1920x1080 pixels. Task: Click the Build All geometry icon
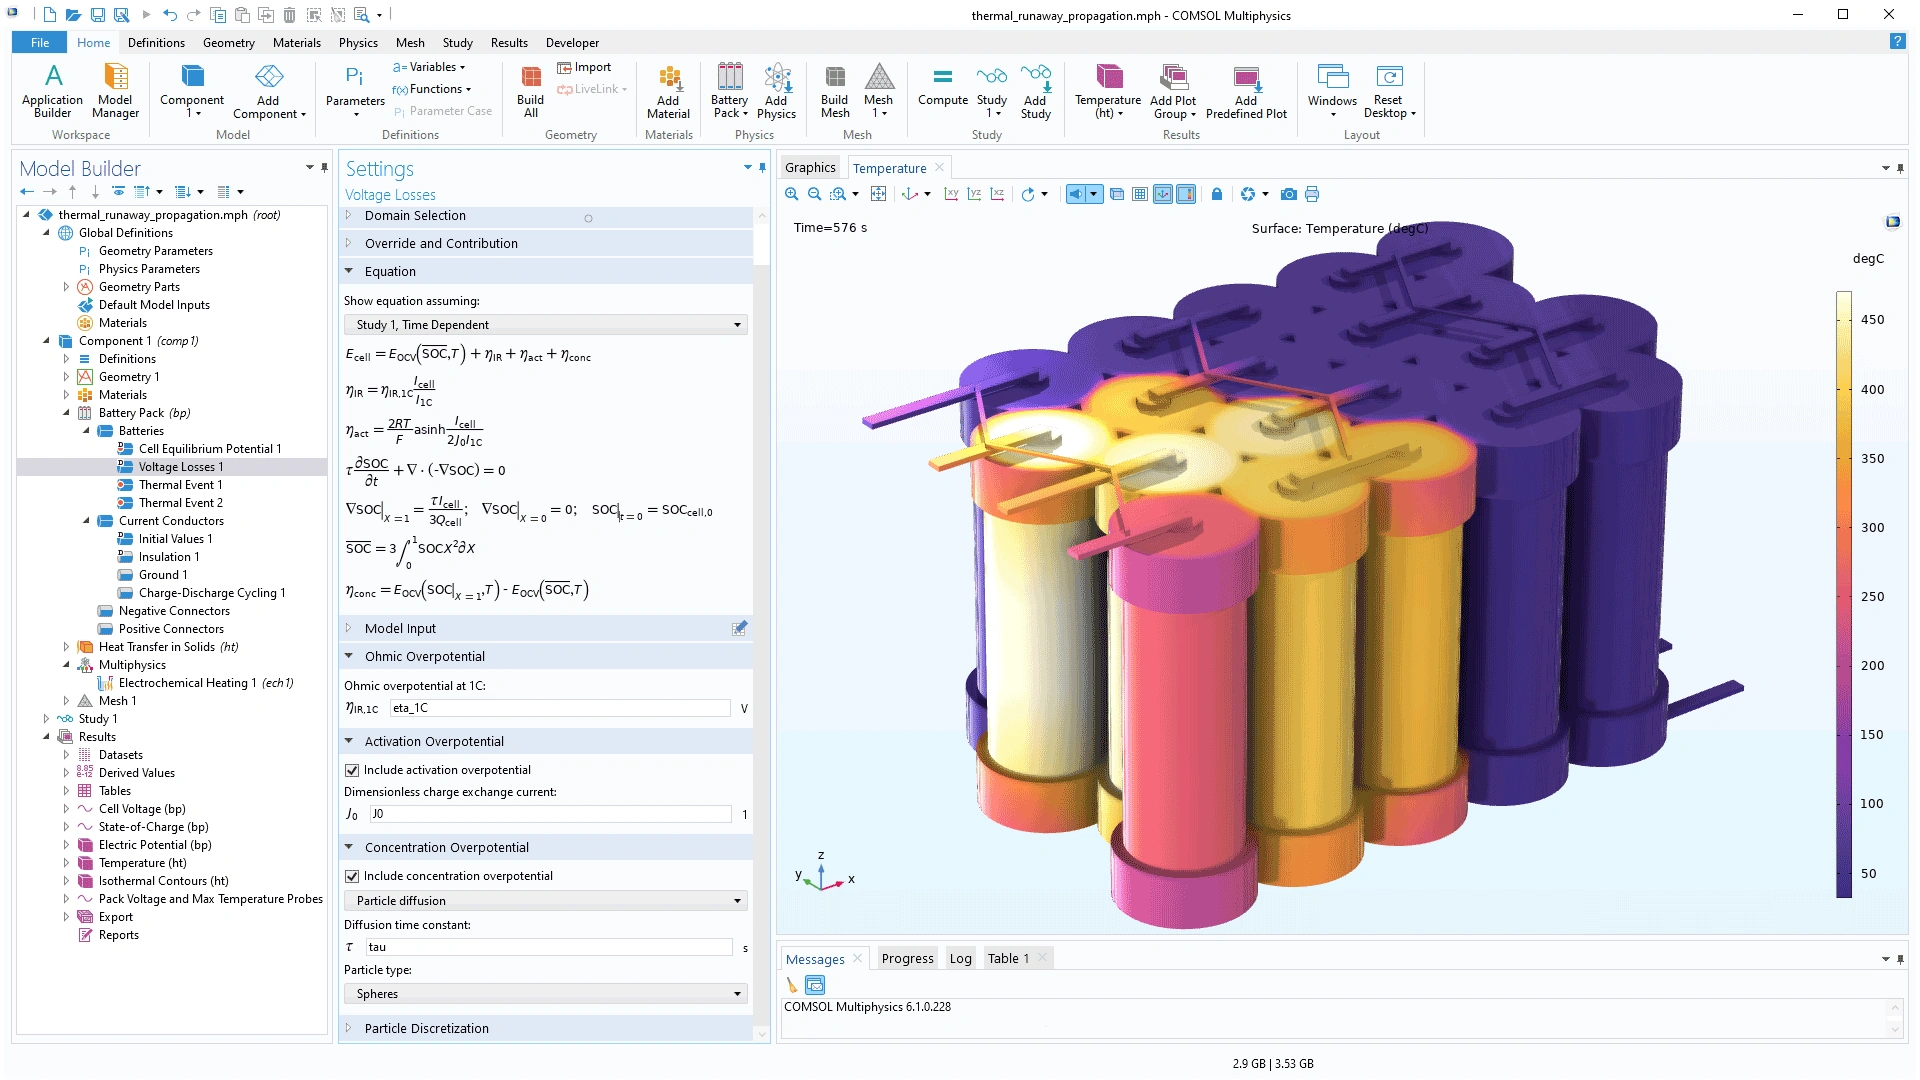point(530,89)
